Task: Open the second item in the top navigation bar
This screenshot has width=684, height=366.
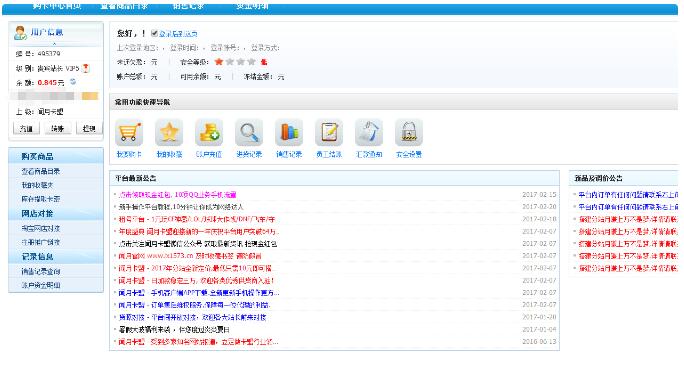Action: coord(124,6)
